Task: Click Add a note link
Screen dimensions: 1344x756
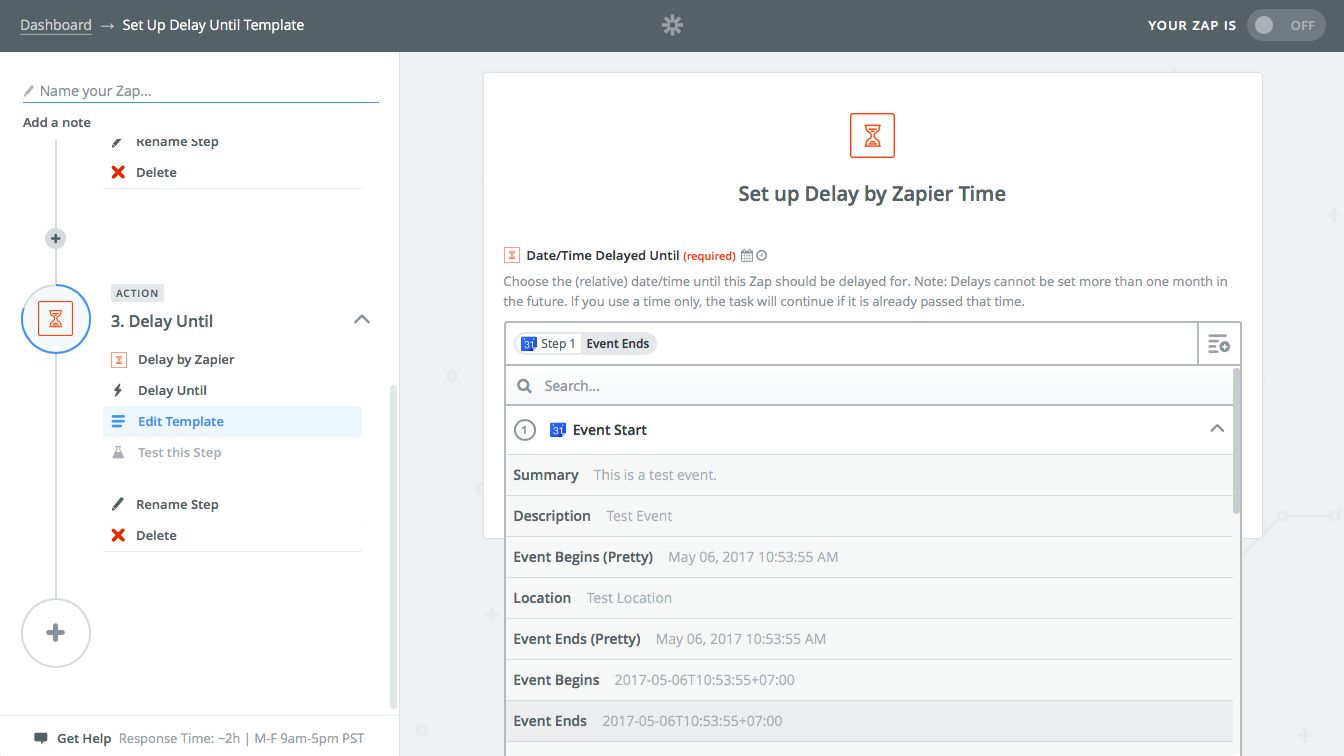Action: click(57, 122)
